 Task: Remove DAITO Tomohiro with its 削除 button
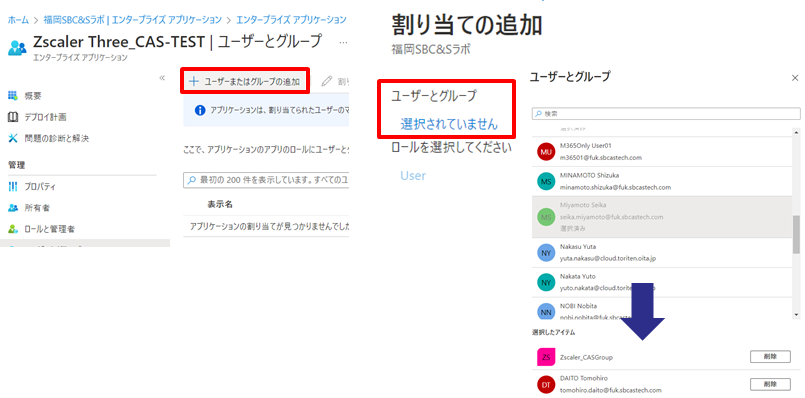coord(770,384)
